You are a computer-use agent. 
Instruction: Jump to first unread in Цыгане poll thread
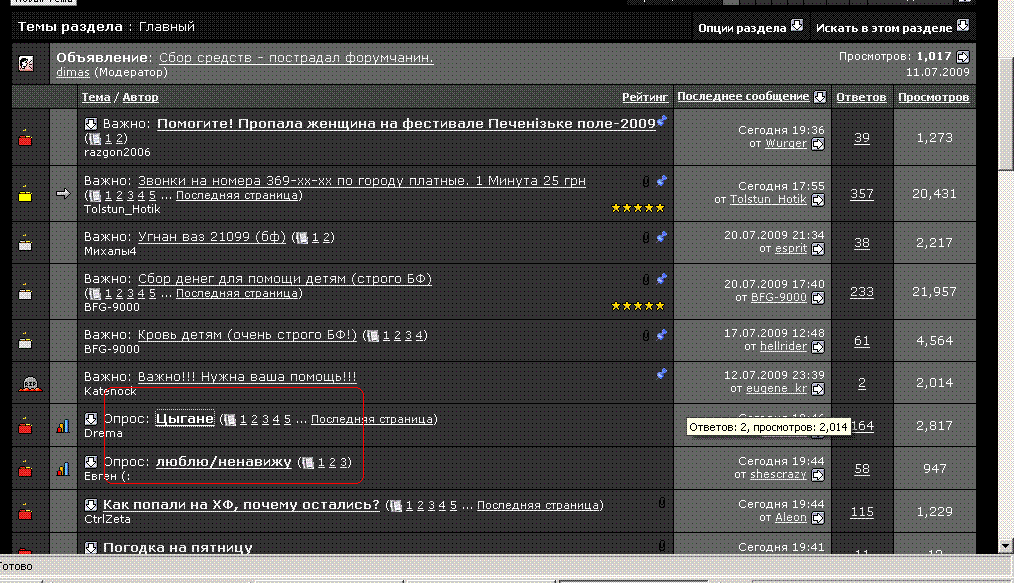tap(91, 419)
